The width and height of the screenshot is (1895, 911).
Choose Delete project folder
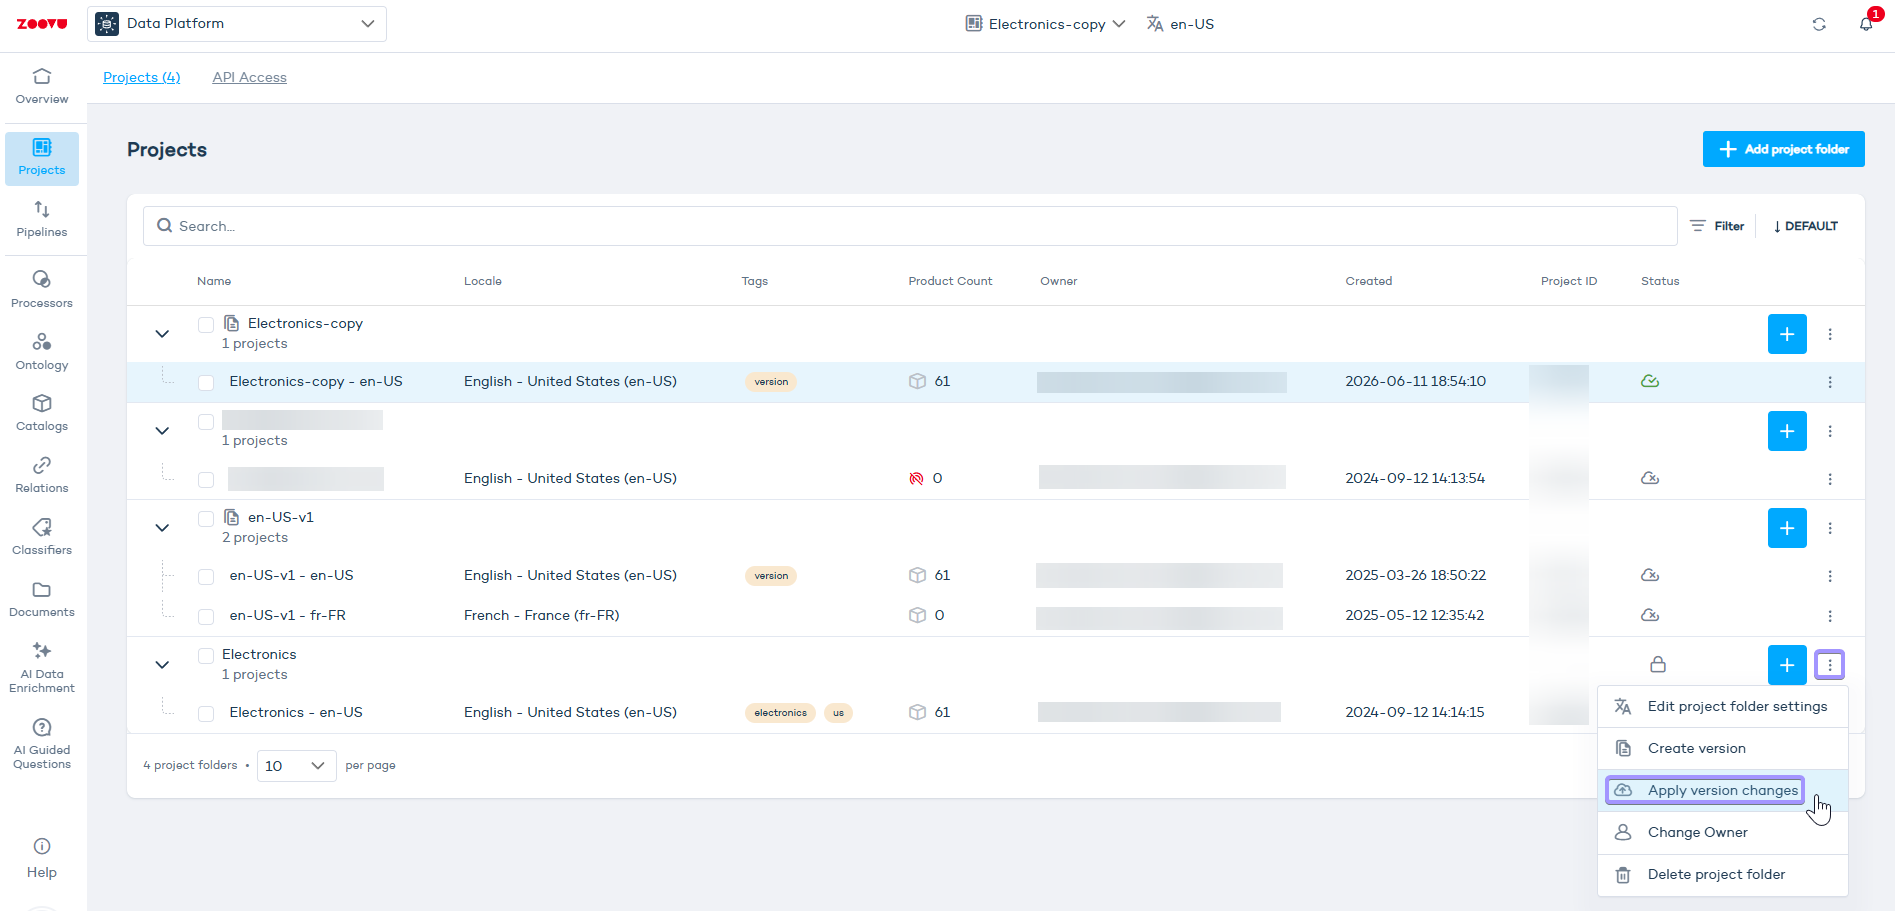pos(1723,875)
